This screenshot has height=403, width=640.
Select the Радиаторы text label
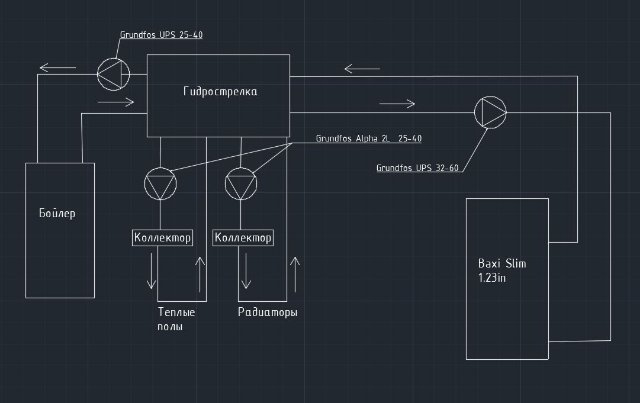(268, 313)
